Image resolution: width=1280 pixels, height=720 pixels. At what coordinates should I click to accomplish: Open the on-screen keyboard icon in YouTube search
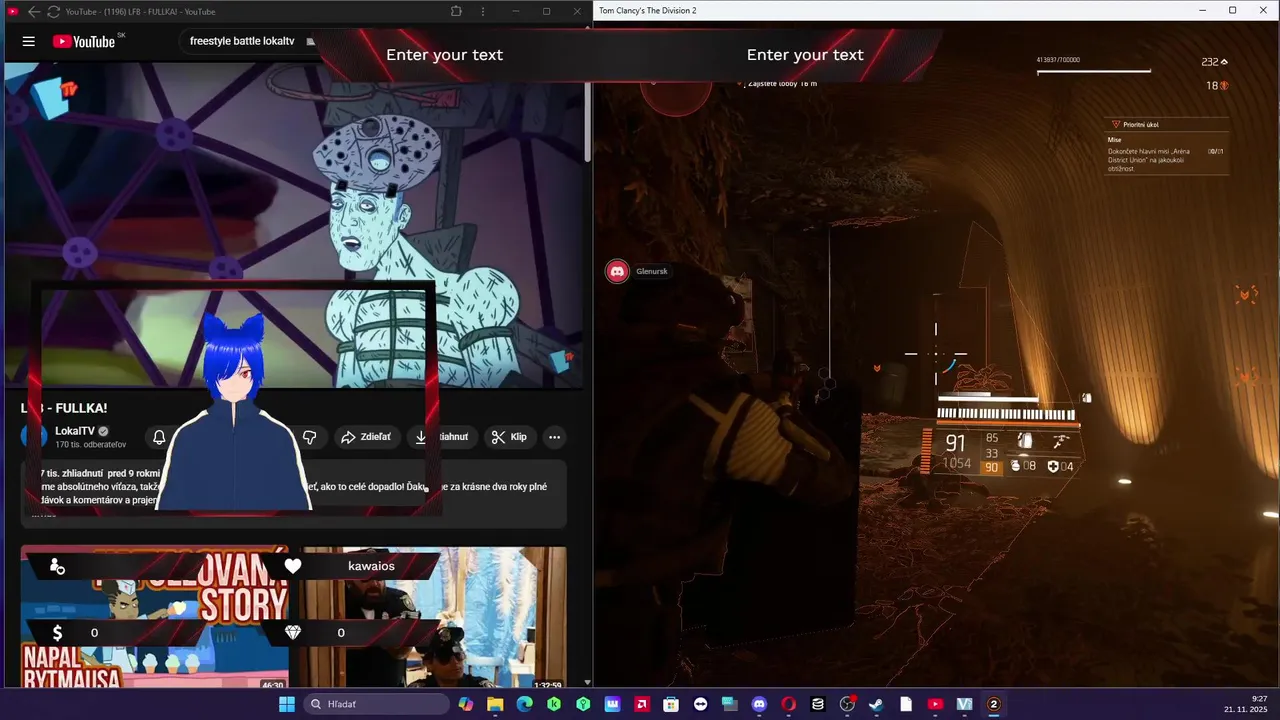pos(310,42)
